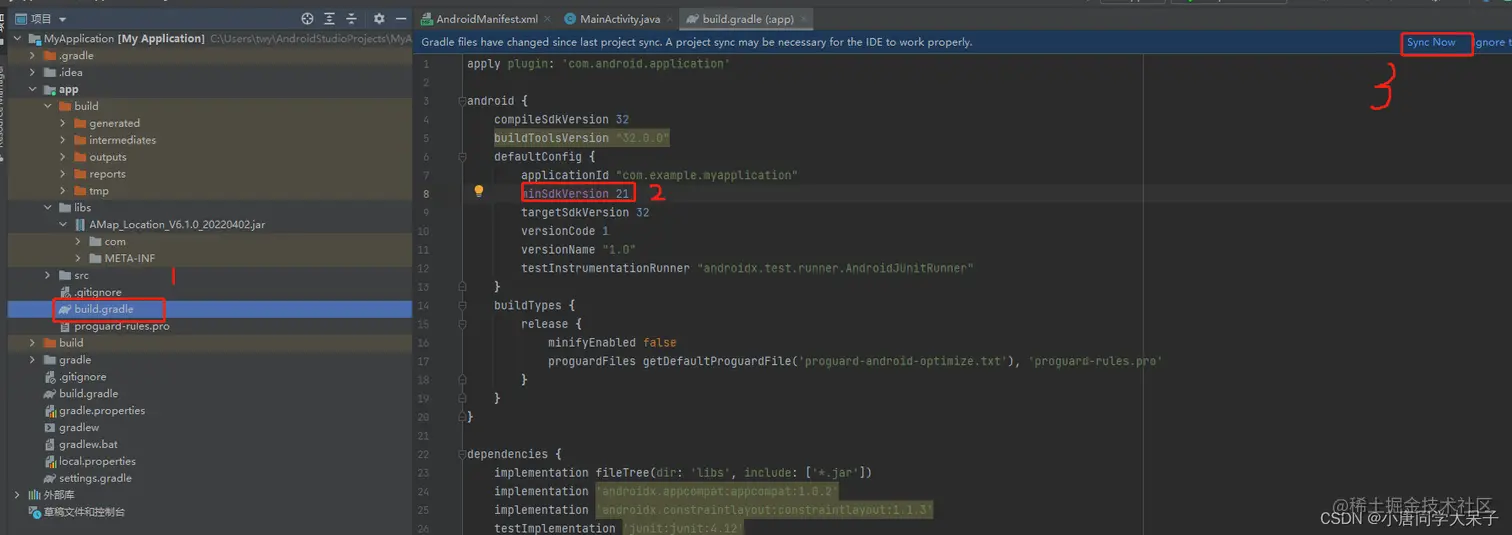The image size is (1512, 535).
Task: Close the AndroidManifest.xml tab
Action: (547, 19)
